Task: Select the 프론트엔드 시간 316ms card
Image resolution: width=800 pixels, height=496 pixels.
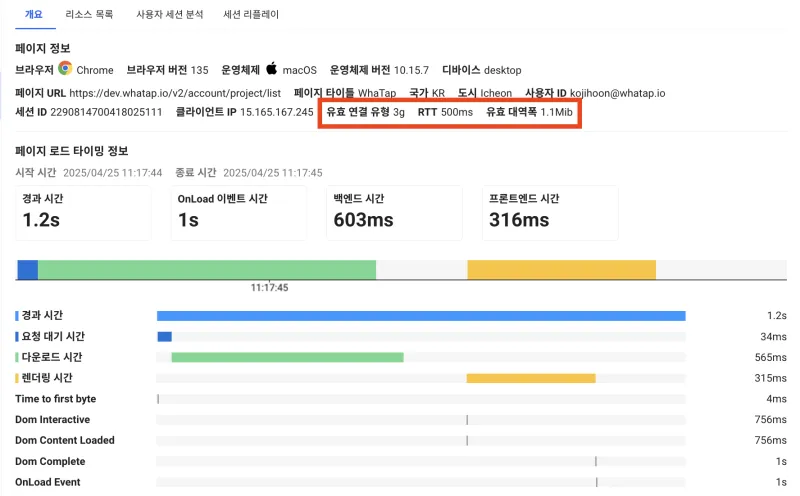Action: pos(550,213)
